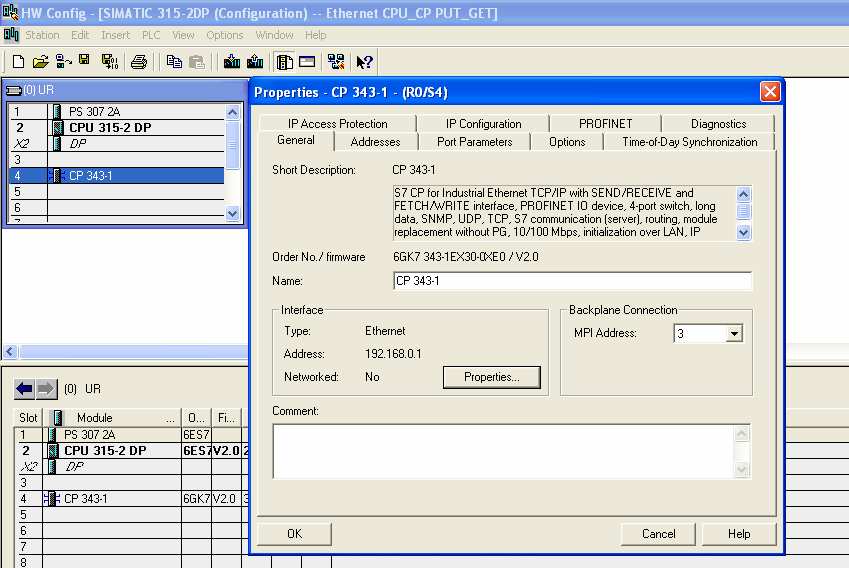
Task: Switch to Time-of-Day Synchronization tab
Action: click(690, 142)
